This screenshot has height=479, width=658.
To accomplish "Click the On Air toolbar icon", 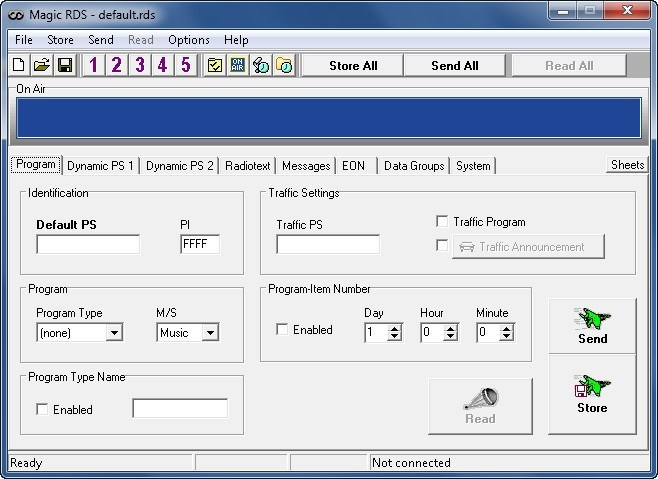I will click(238, 65).
